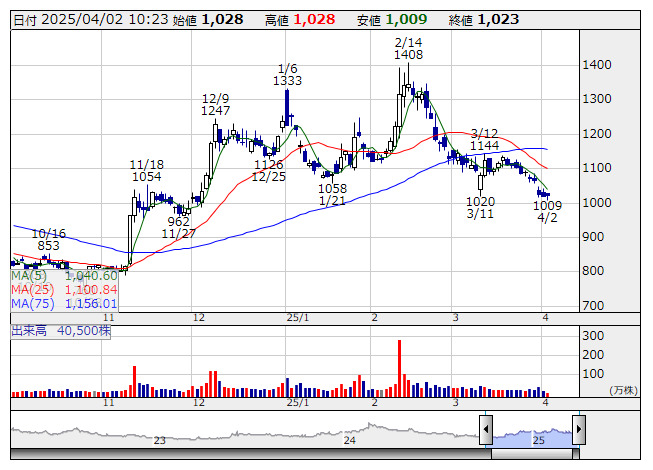653x470 pixels.
Task: Click the highlighted blue range in navigator
Action: 532,438
